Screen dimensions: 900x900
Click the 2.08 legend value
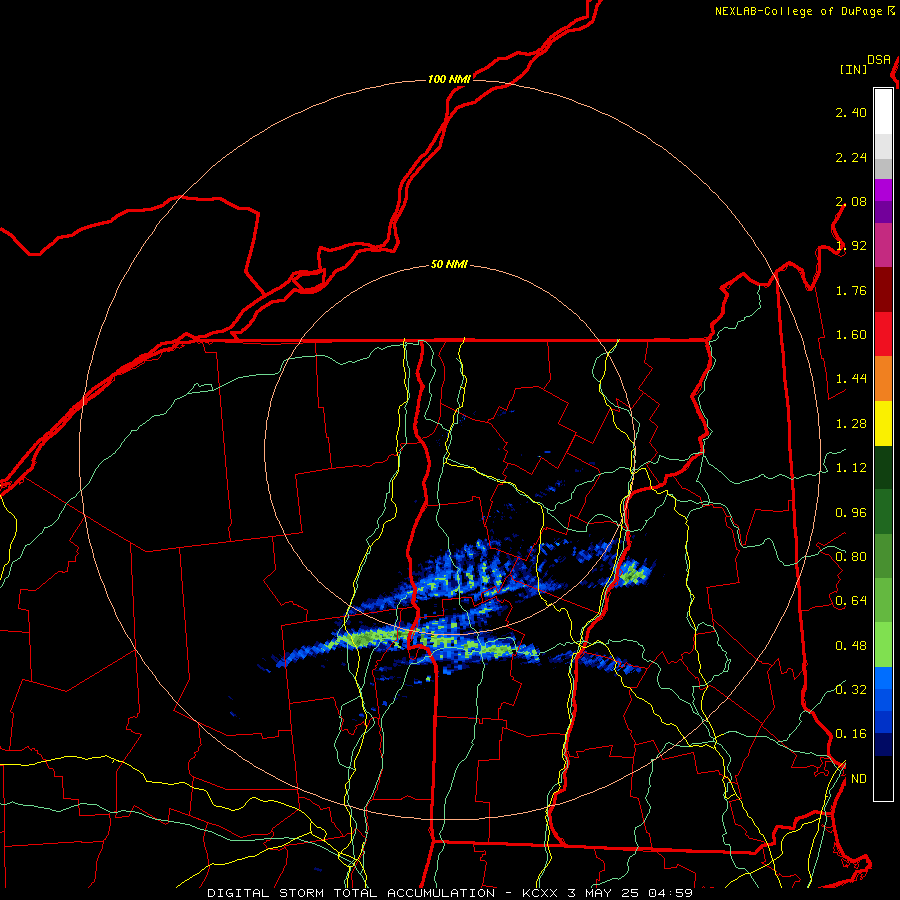[851, 201]
